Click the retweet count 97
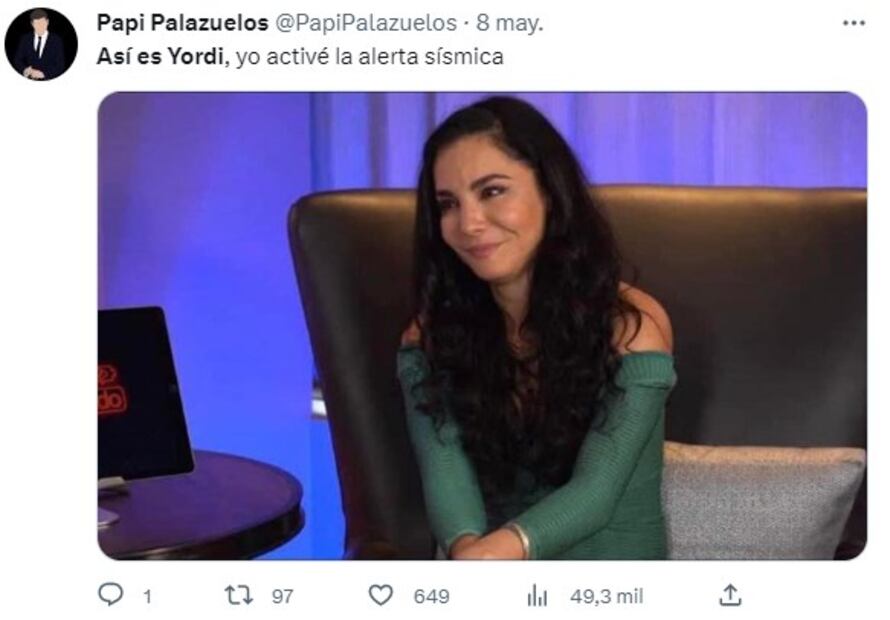The width and height of the screenshot is (890, 620). [283, 596]
